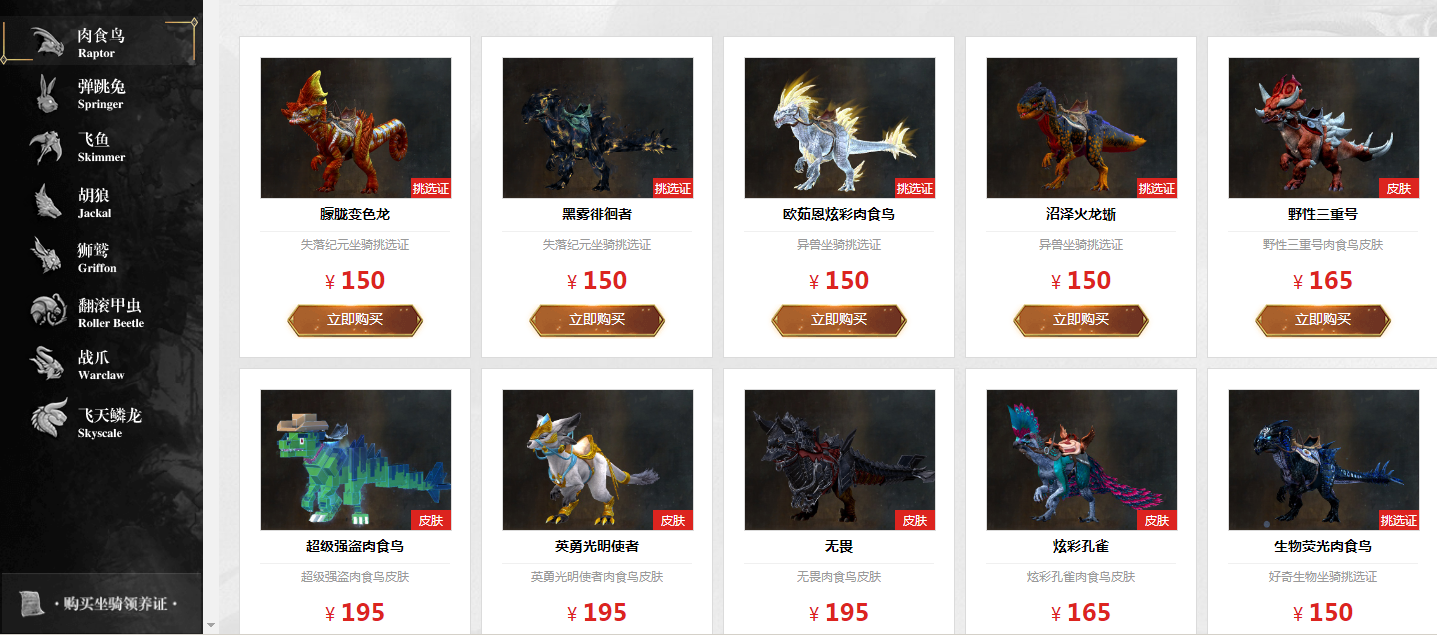This screenshot has width=1437, height=636.
Task: Open the Griffon mount category
Action: coord(47,255)
